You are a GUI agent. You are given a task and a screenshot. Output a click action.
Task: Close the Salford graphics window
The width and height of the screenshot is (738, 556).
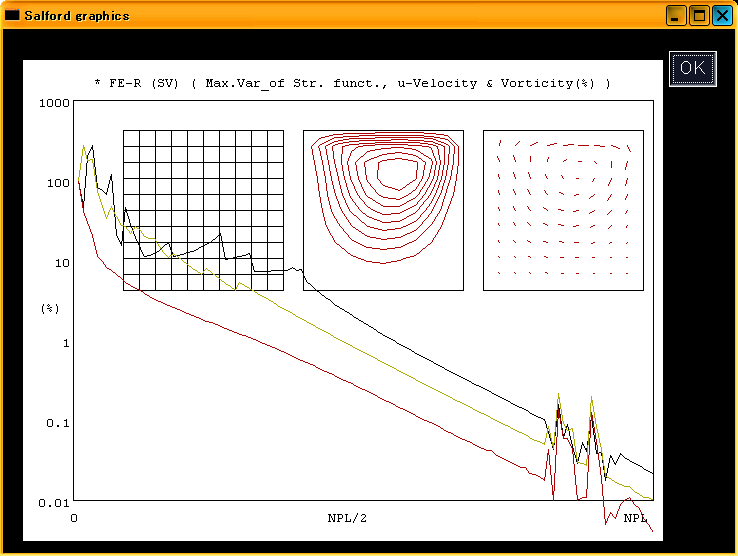pos(722,16)
